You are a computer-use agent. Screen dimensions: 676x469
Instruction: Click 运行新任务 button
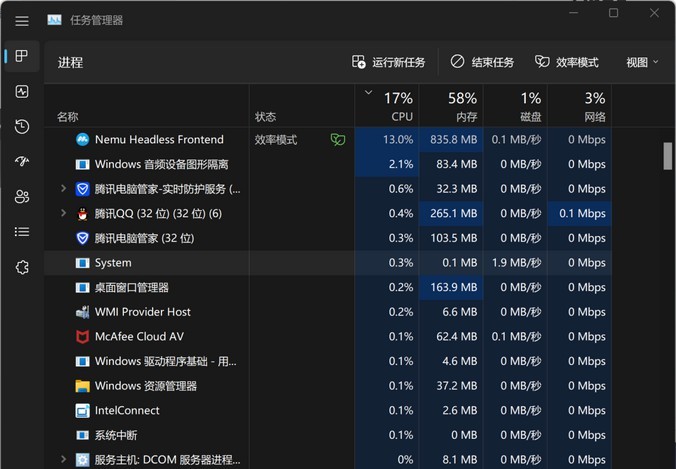pyautogui.click(x=388, y=63)
